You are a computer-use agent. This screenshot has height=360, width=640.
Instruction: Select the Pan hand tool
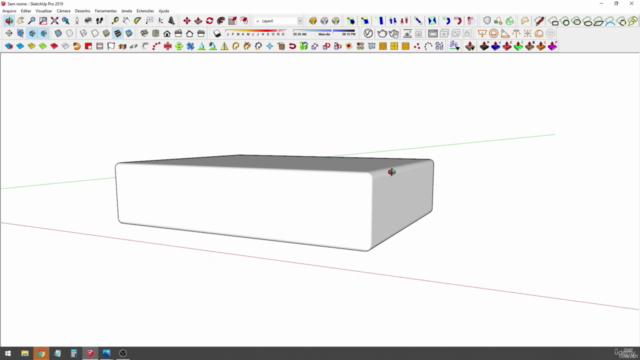20,21
